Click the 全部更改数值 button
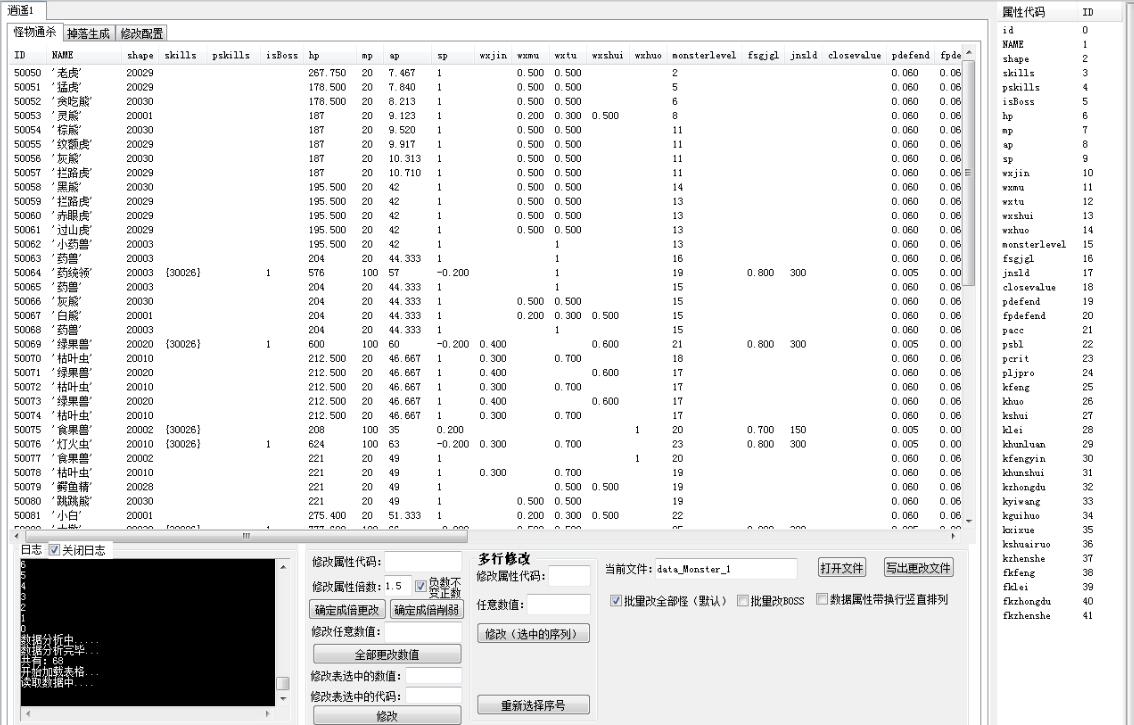Image resolution: width=1134 pixels, height=725 pixels. coord(387,654)
